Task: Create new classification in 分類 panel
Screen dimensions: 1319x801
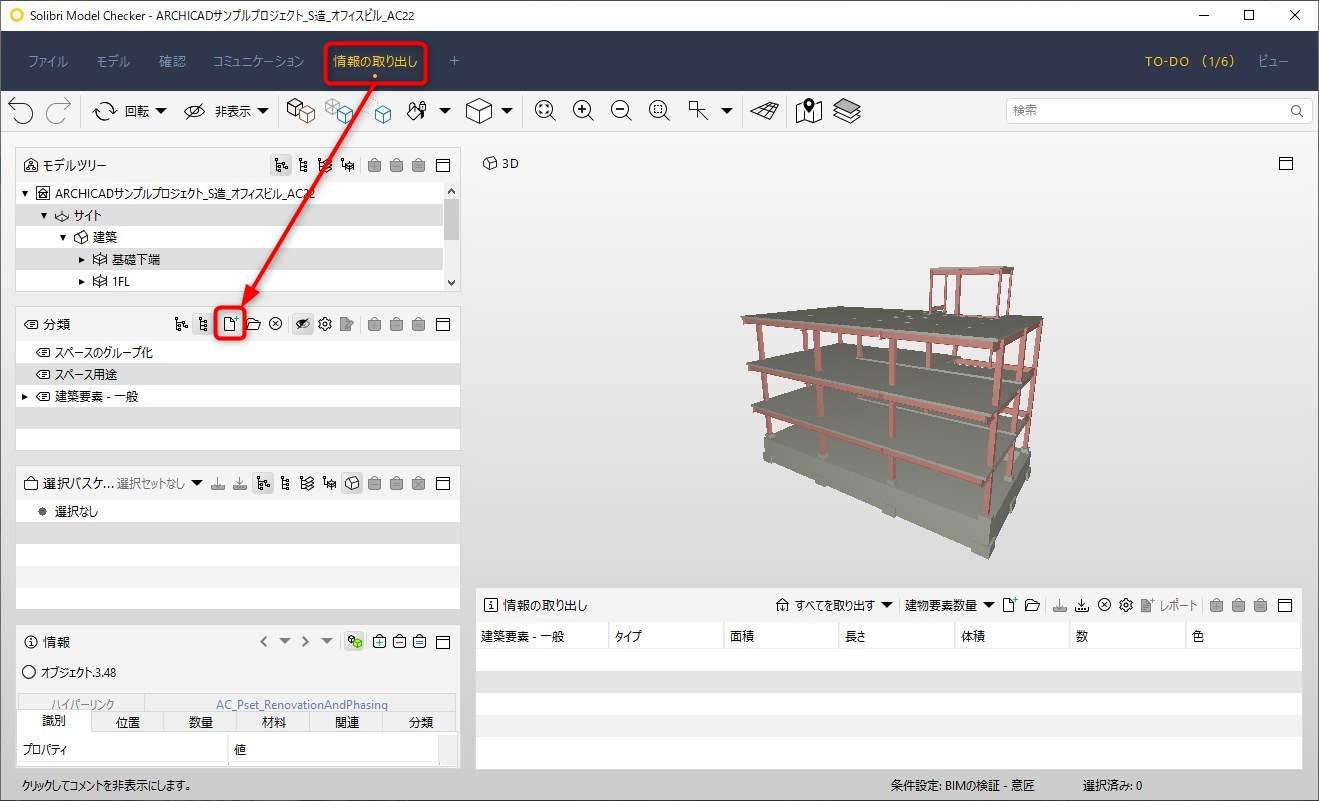Action: click(230, 324)
